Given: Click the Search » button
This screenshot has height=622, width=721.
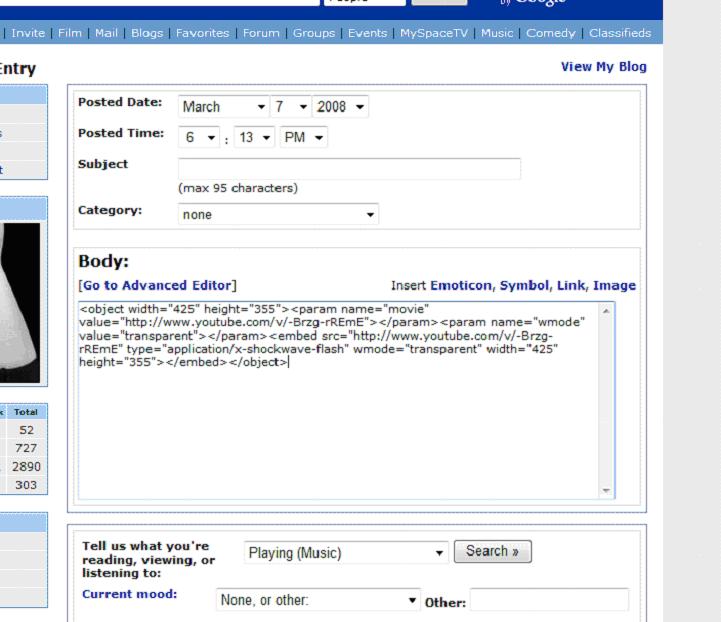Looking at the screenshot, I should 492,551.
